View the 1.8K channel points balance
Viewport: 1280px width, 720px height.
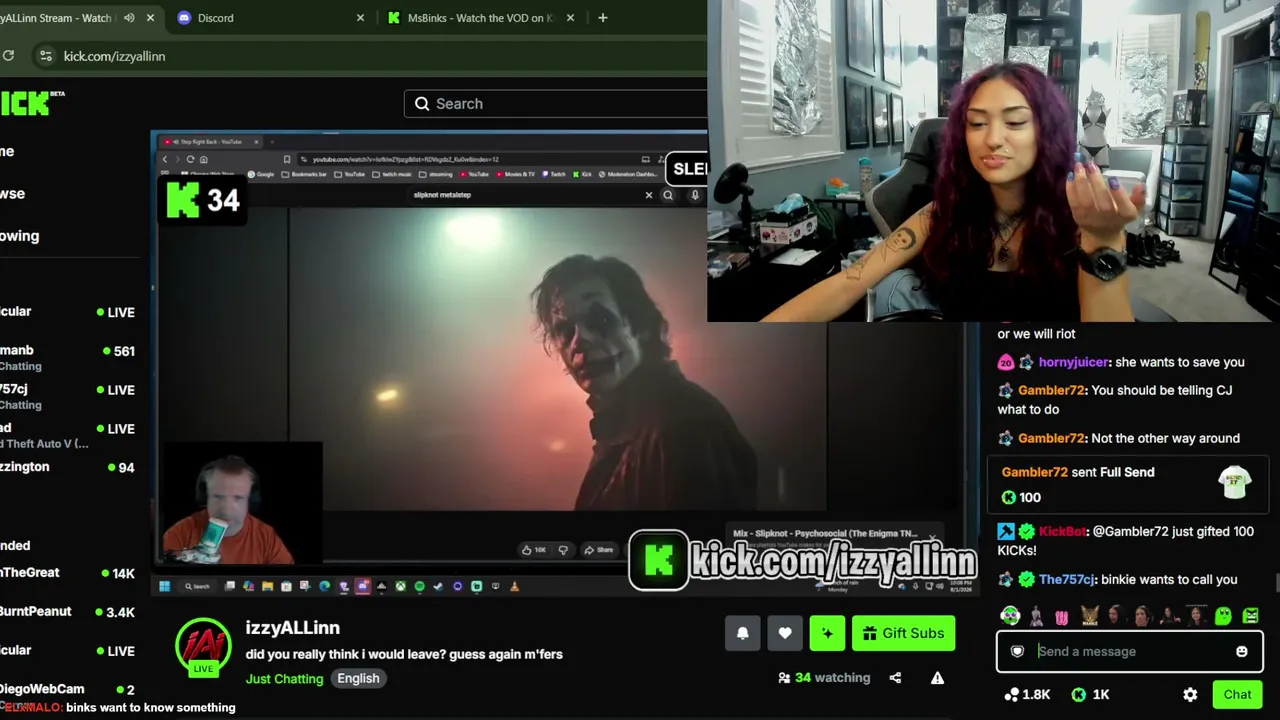tap(1028, 695)
